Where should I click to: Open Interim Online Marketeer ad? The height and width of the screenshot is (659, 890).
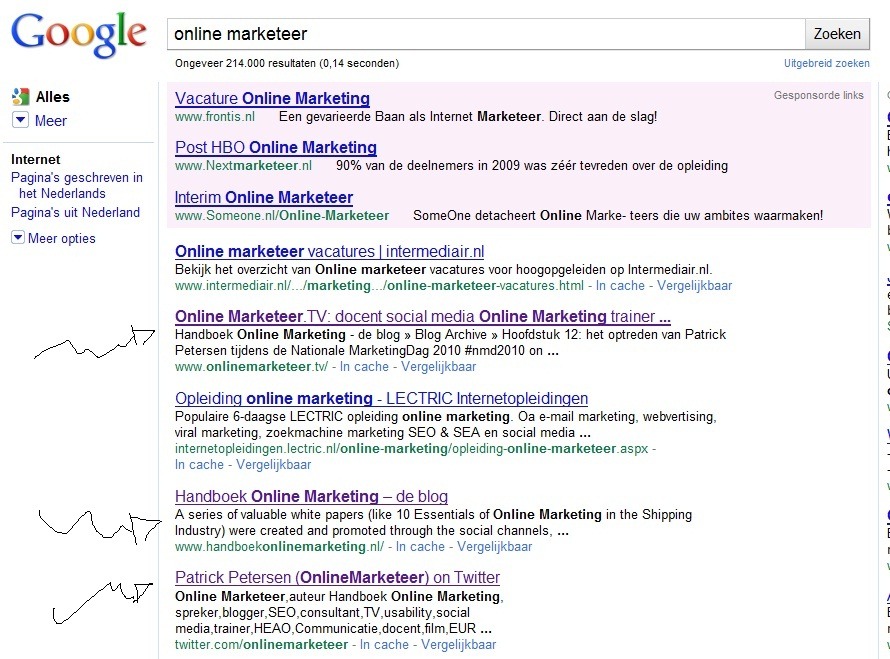point(263,197)
